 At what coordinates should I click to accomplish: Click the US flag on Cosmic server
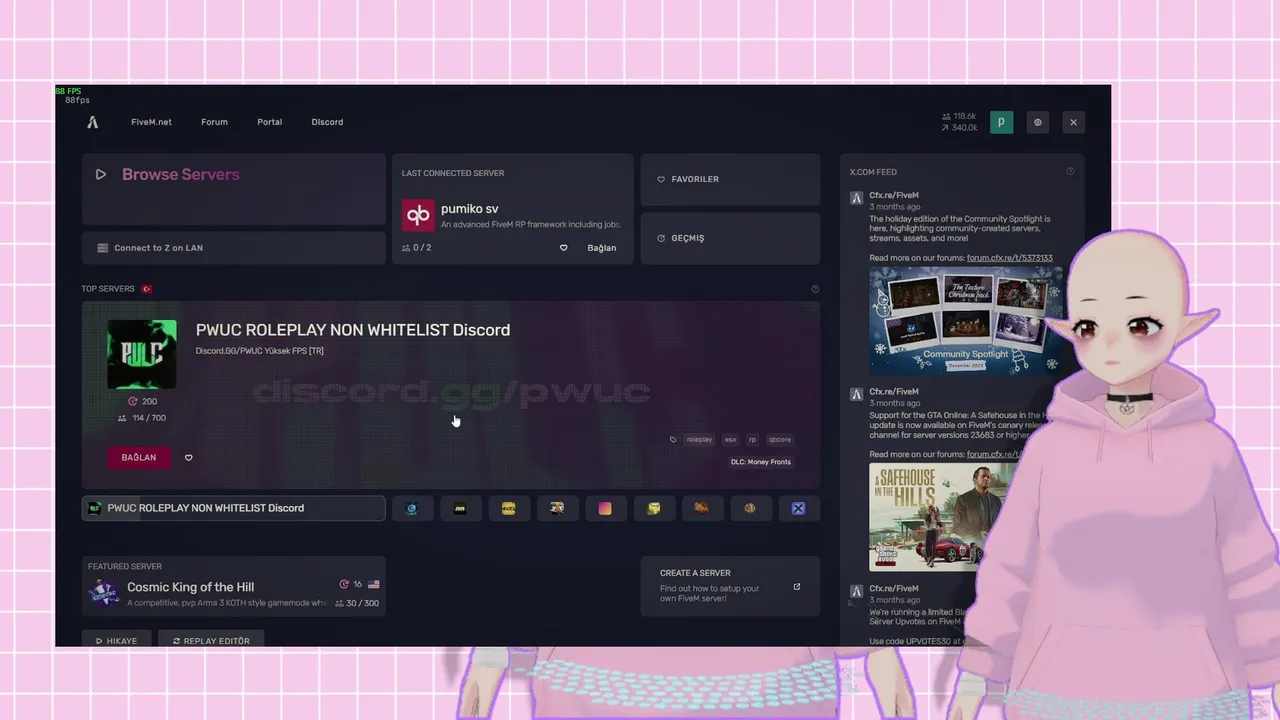[373, 584]
